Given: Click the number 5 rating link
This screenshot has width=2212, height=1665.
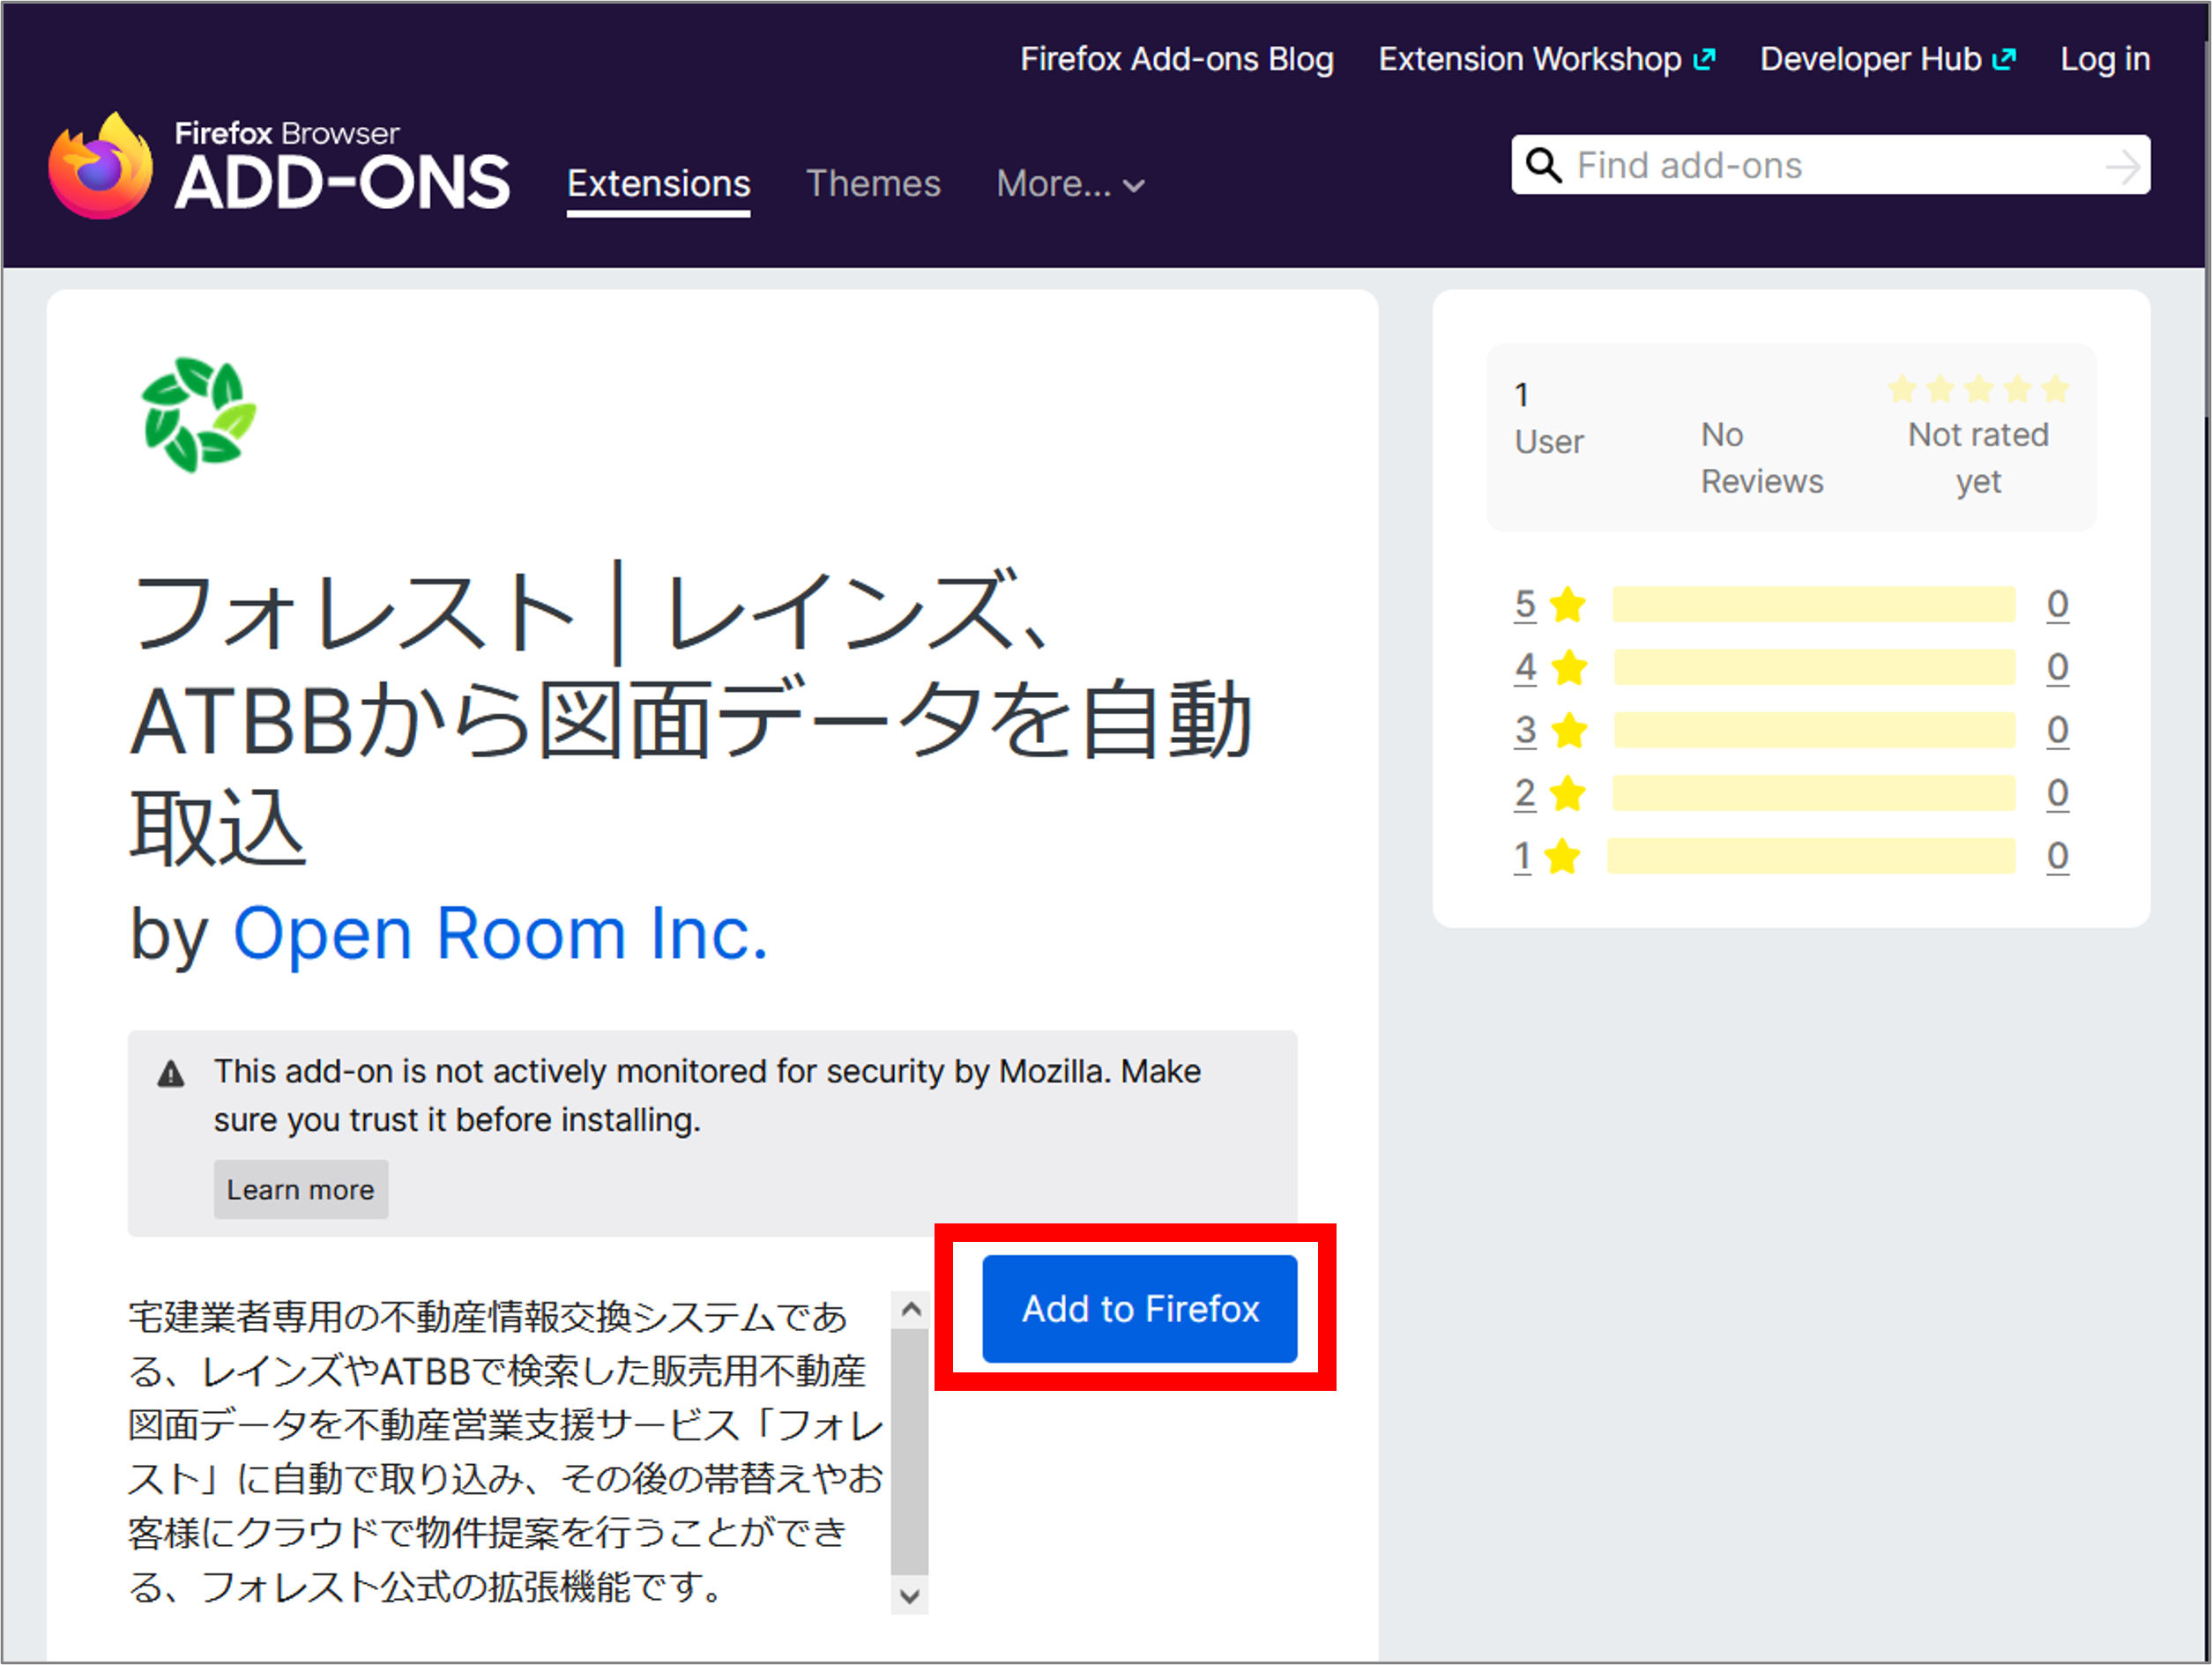Looking at the screenshot, I should [x=1524, y=604].
